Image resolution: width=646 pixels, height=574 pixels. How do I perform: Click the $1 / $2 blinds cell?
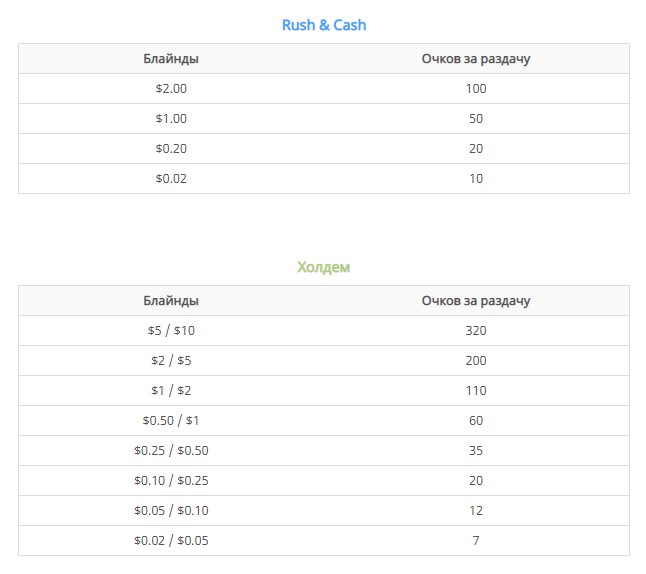171,391
